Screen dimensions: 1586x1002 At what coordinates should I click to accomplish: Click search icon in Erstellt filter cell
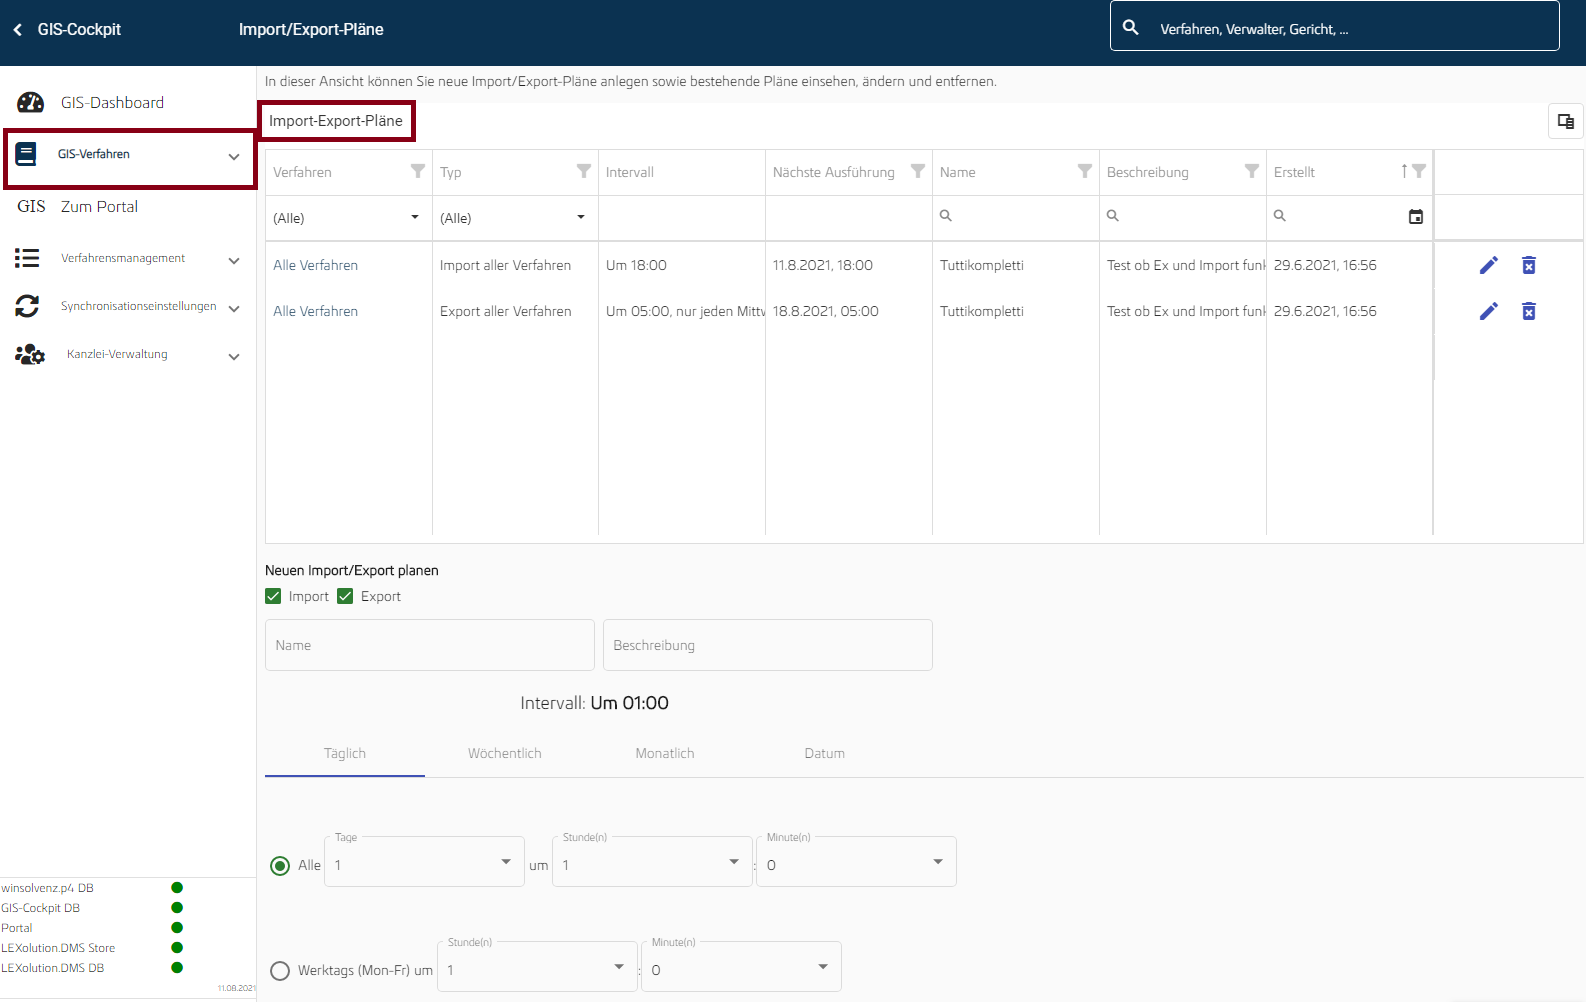[1280, 216]
